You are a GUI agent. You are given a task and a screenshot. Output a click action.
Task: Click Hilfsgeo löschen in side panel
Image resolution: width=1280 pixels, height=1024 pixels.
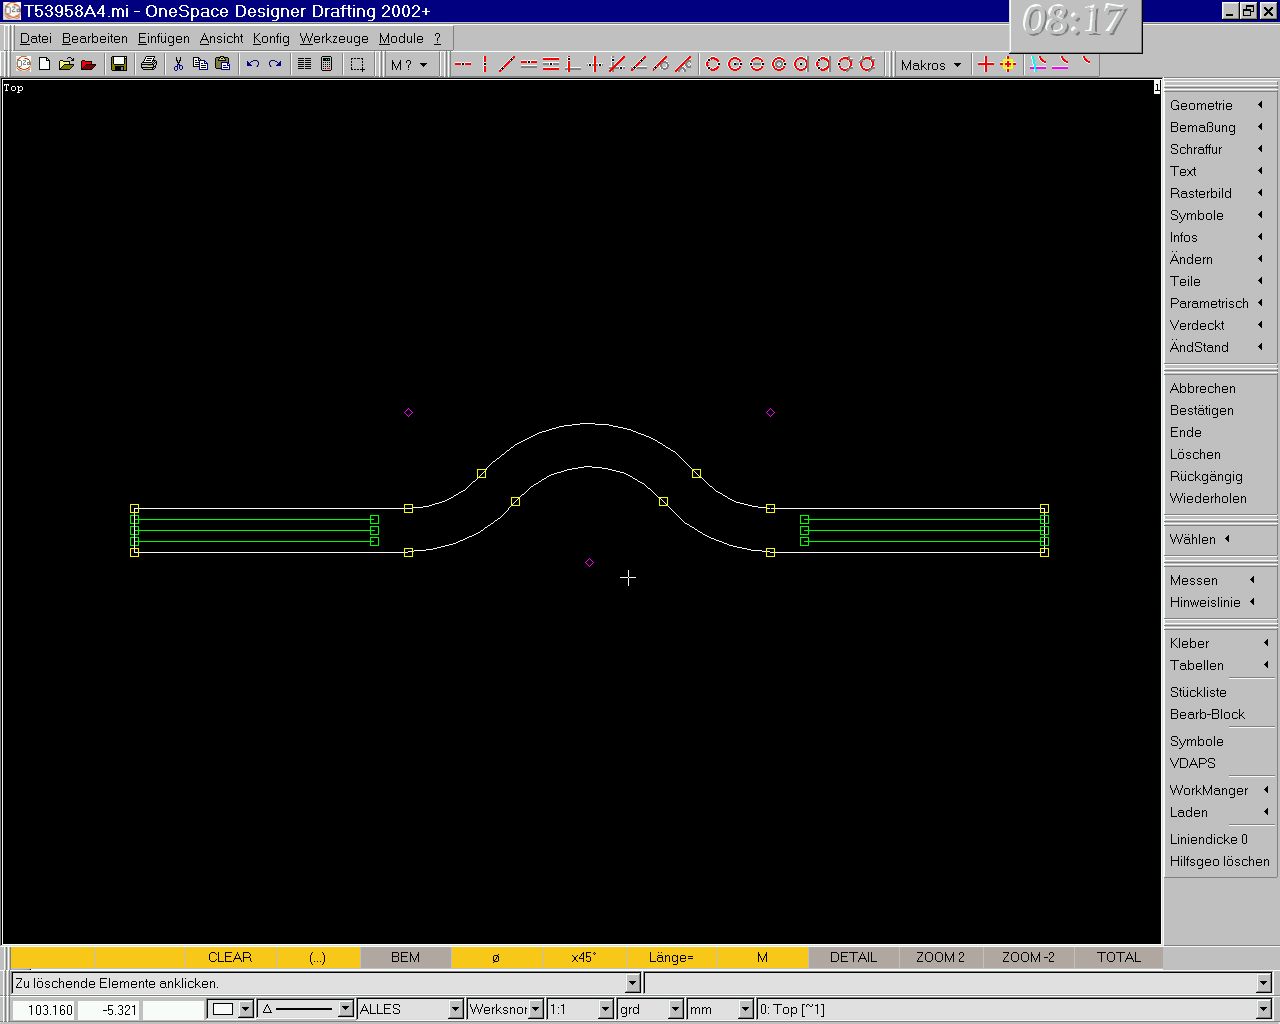click(1220, 861)
